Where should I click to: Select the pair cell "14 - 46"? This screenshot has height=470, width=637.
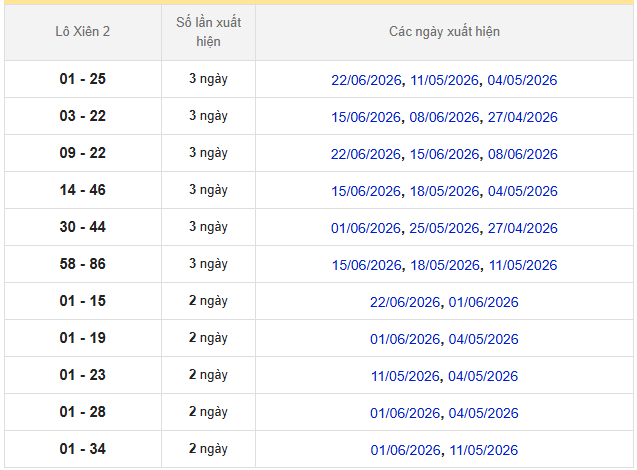[x=82, y=190]
